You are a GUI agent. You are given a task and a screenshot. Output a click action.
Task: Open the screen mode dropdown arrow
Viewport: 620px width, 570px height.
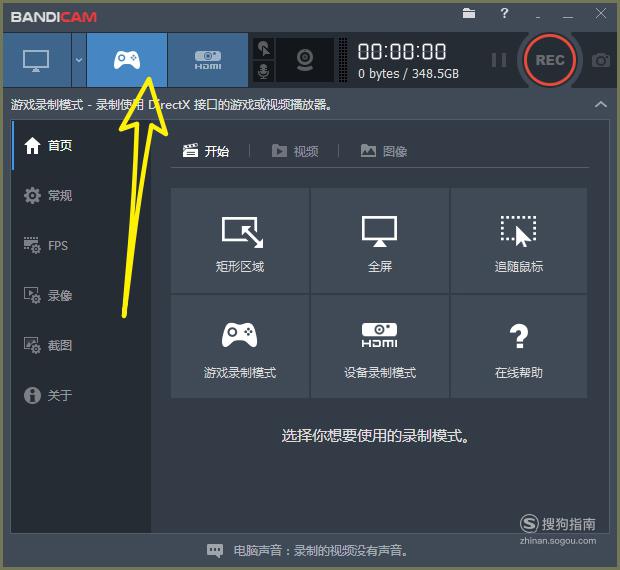point(79,60)
